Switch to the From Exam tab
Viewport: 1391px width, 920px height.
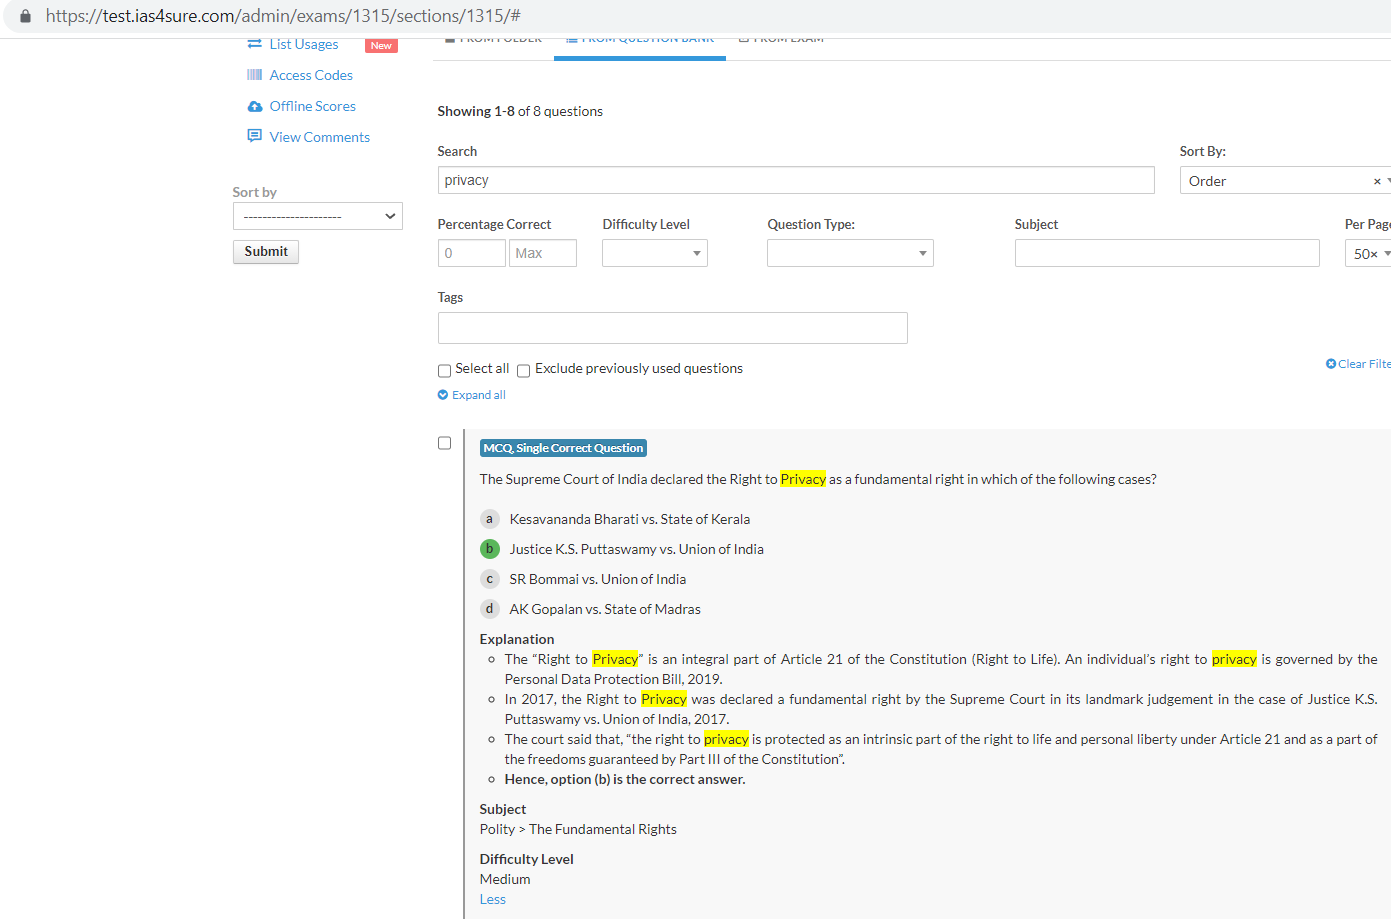(x=781, y=40)
